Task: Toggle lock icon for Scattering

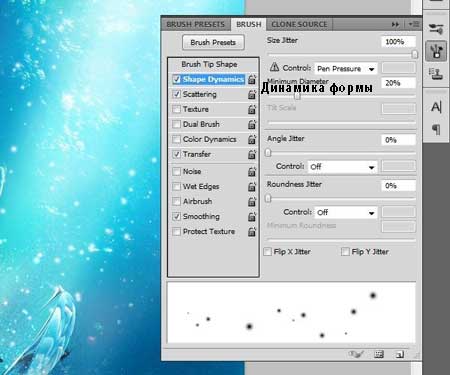Action: [x=252, y=94]
